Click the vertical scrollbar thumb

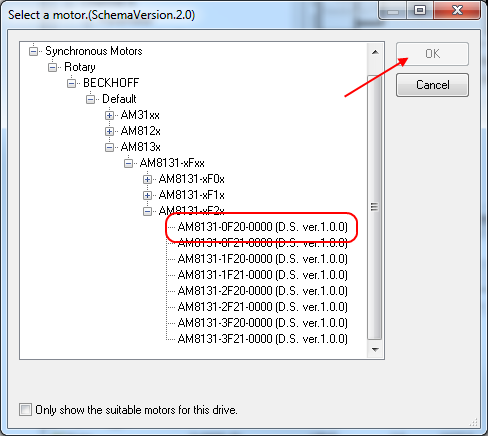click(x=374, y=207)
